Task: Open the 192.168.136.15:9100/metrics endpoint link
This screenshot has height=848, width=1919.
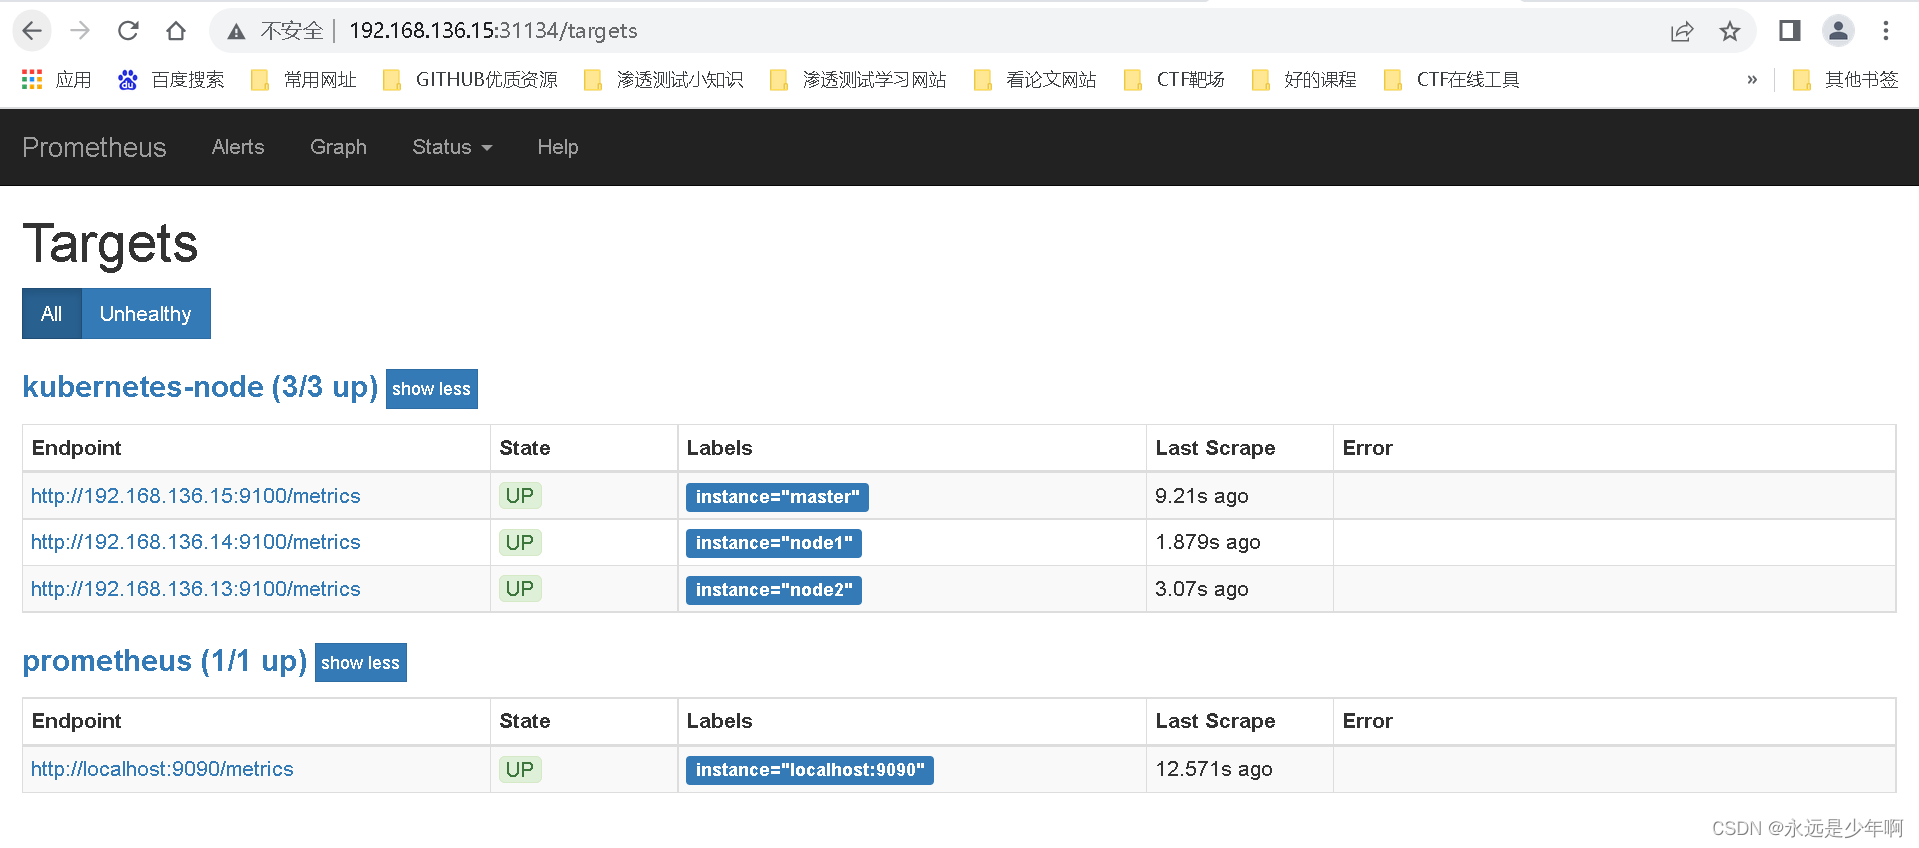Action: click(196, 496)
